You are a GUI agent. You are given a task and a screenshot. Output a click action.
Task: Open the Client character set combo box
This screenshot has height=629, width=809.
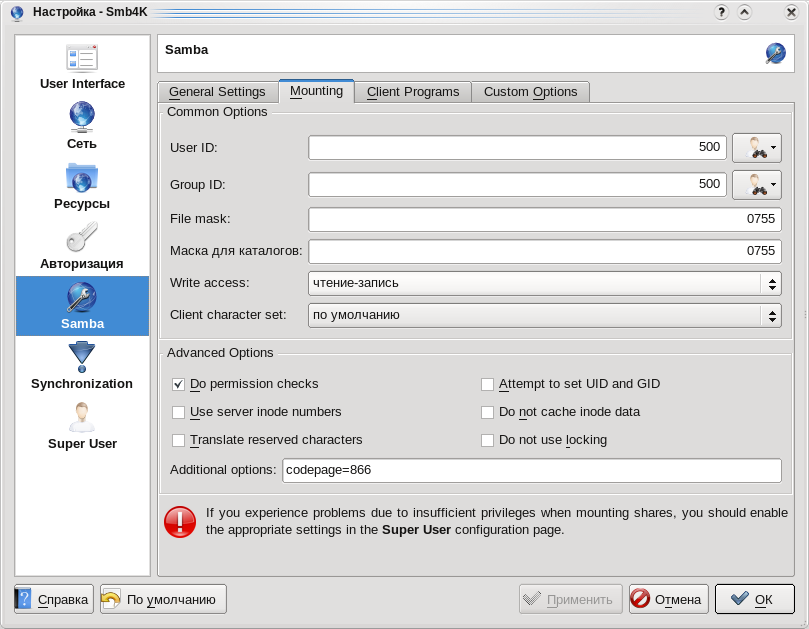coord(545,315)
